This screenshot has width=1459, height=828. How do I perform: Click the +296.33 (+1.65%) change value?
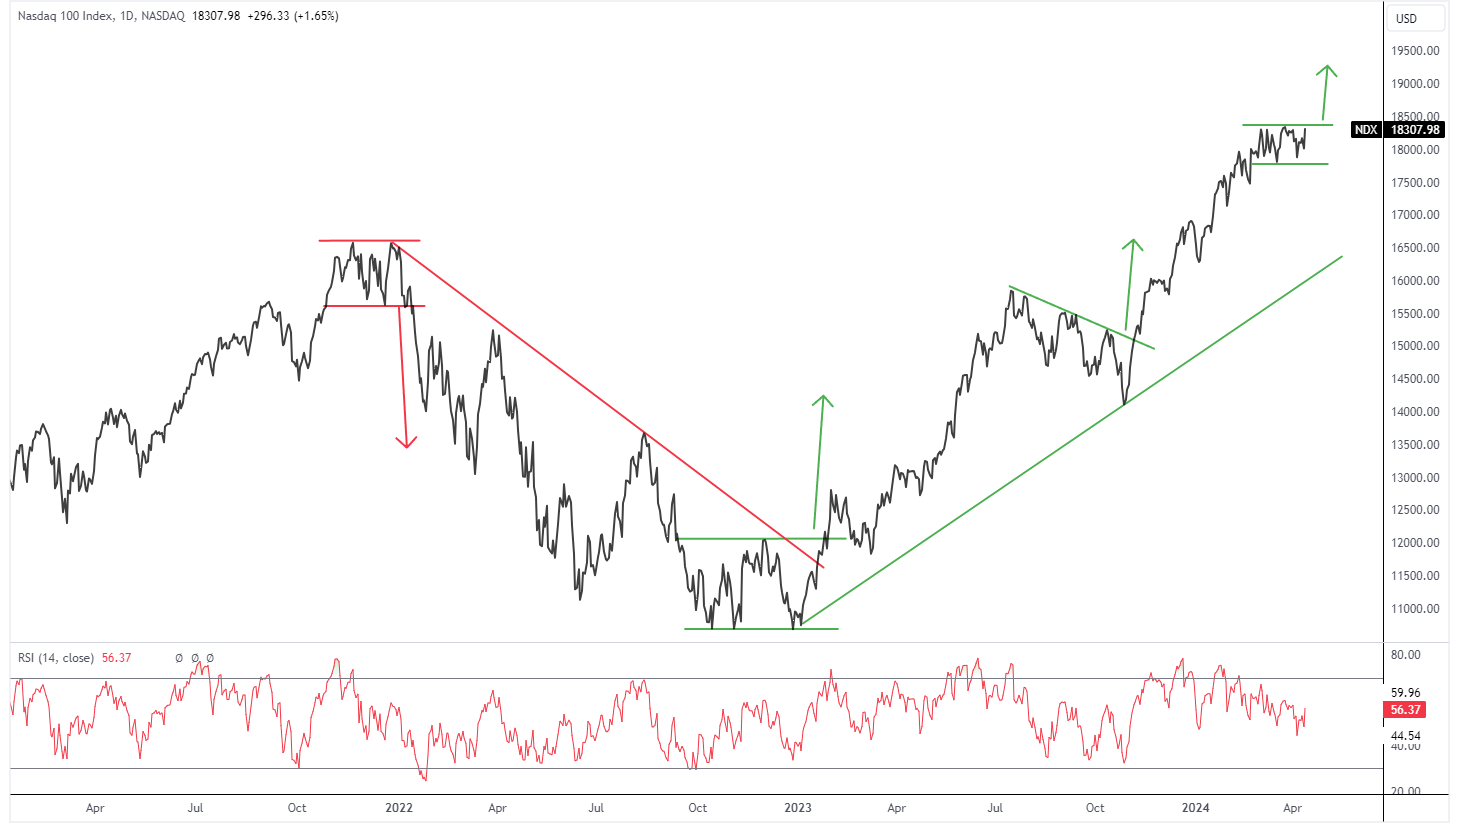click(x=293, y=16)
